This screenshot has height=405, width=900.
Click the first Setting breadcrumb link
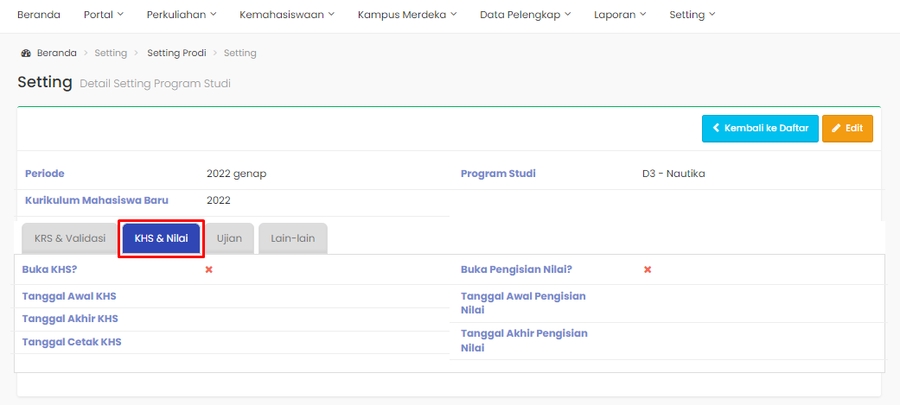(110, 53)
